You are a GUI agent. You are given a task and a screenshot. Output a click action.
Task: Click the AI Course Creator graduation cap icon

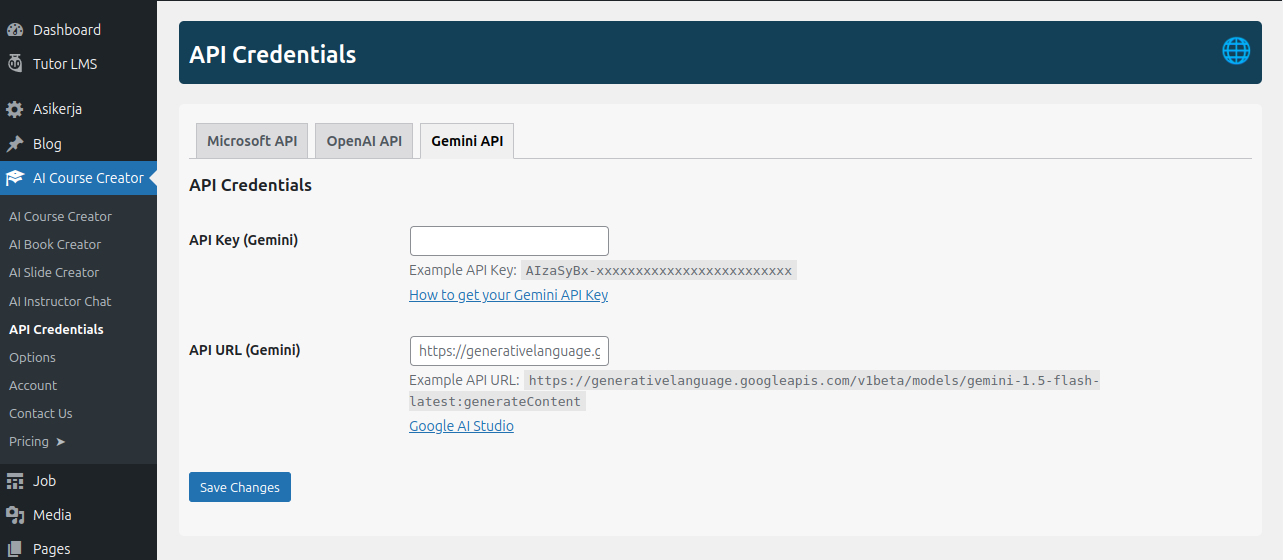(15, 178)
